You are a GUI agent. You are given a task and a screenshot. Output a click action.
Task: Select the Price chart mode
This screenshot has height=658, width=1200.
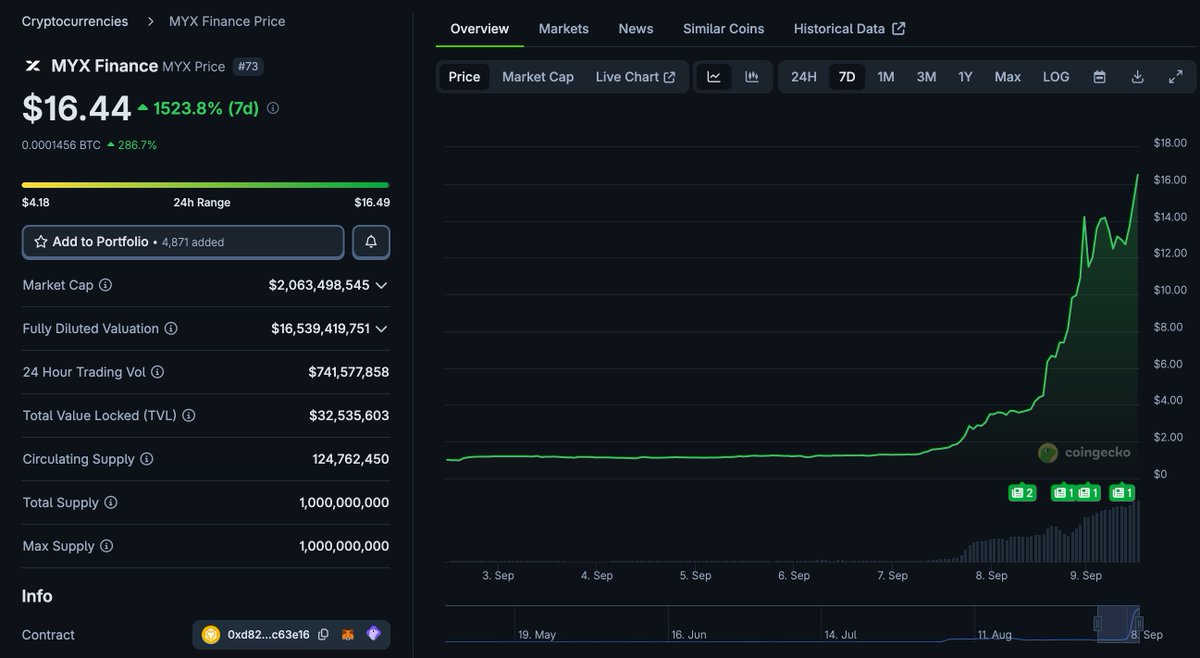point(464,77)
